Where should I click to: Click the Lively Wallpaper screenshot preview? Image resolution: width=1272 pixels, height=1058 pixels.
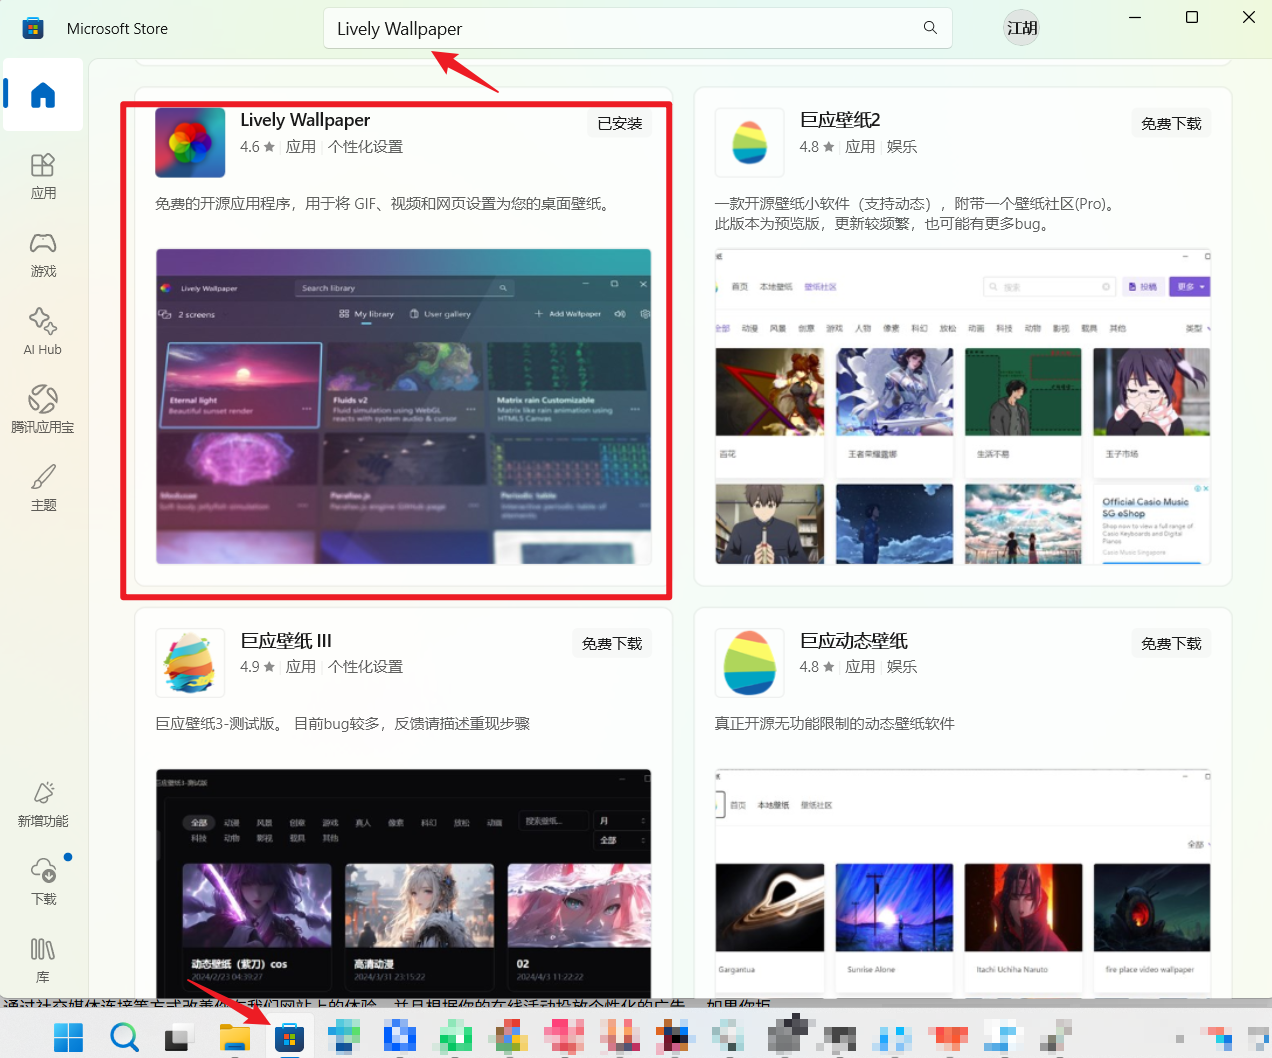(x=403, y=406)
